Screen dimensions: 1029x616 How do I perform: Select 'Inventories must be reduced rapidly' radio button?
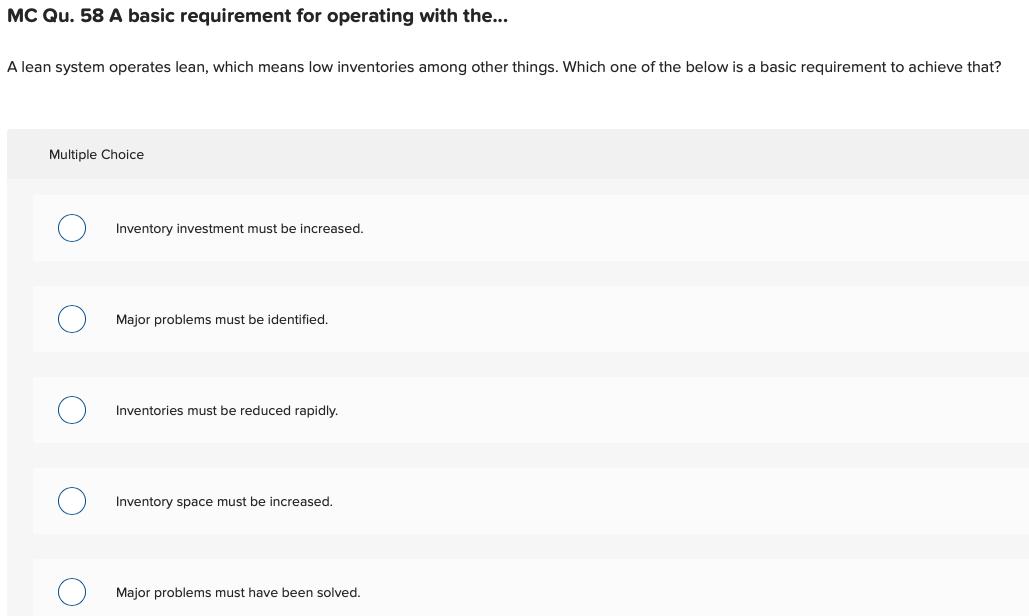coord(71,410)
